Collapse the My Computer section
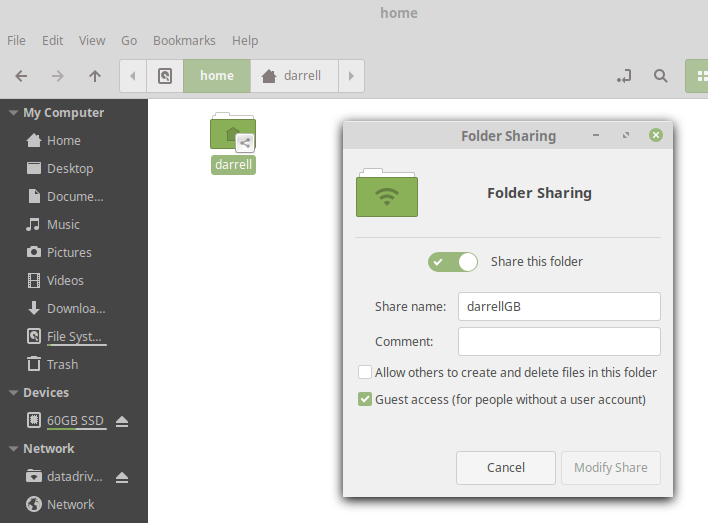 pos(13,113)
